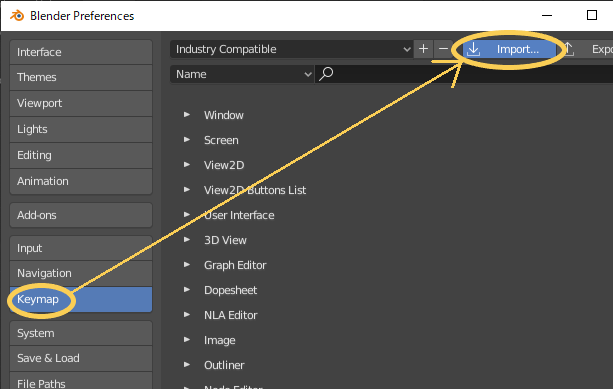Click the Screen label text

pos(221,140)
